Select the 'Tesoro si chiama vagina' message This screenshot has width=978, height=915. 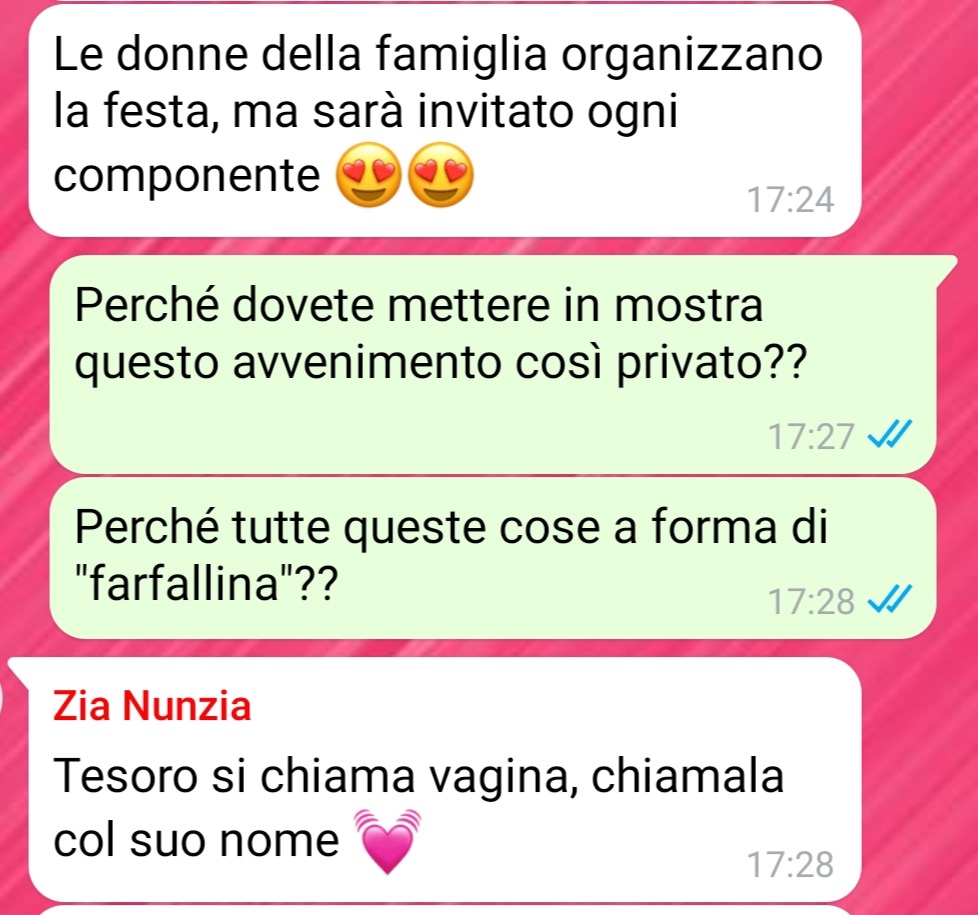click(445, 780)
